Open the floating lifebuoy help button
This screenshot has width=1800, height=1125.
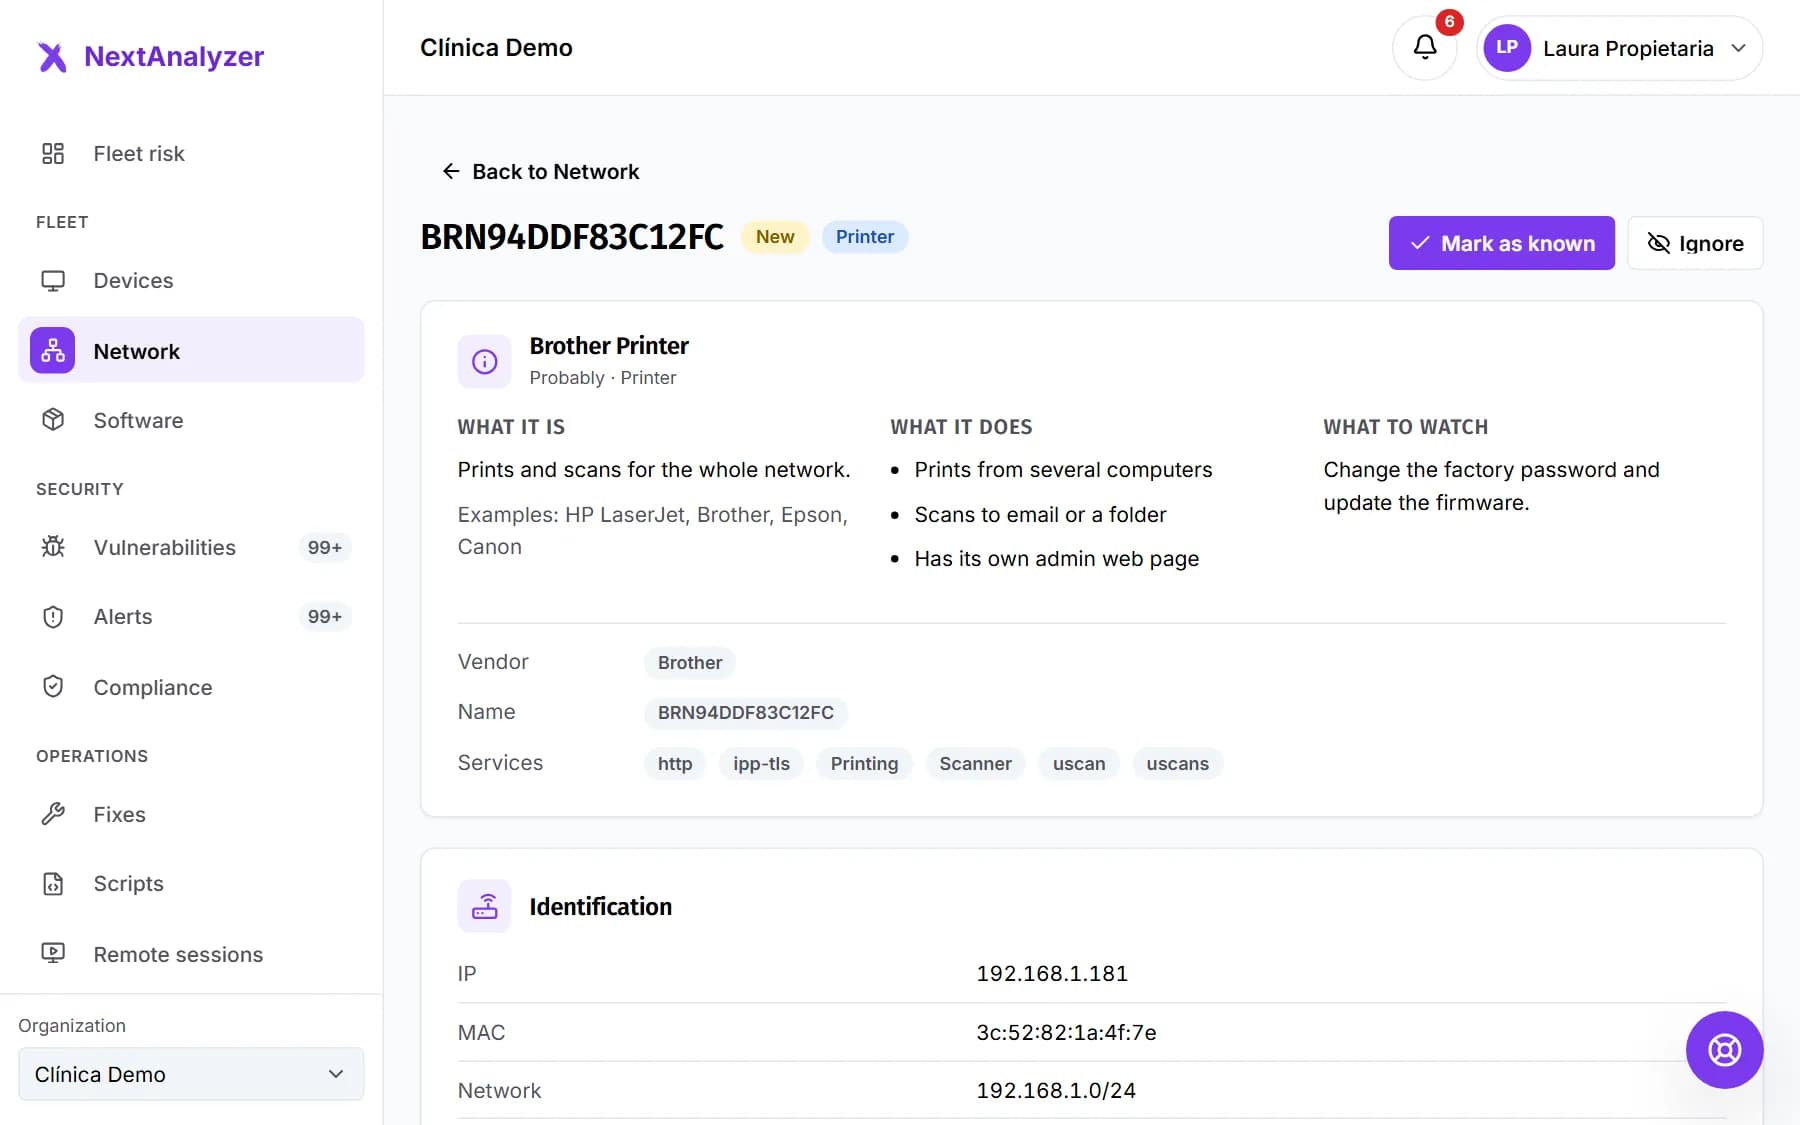(x=1724, y=1050)
